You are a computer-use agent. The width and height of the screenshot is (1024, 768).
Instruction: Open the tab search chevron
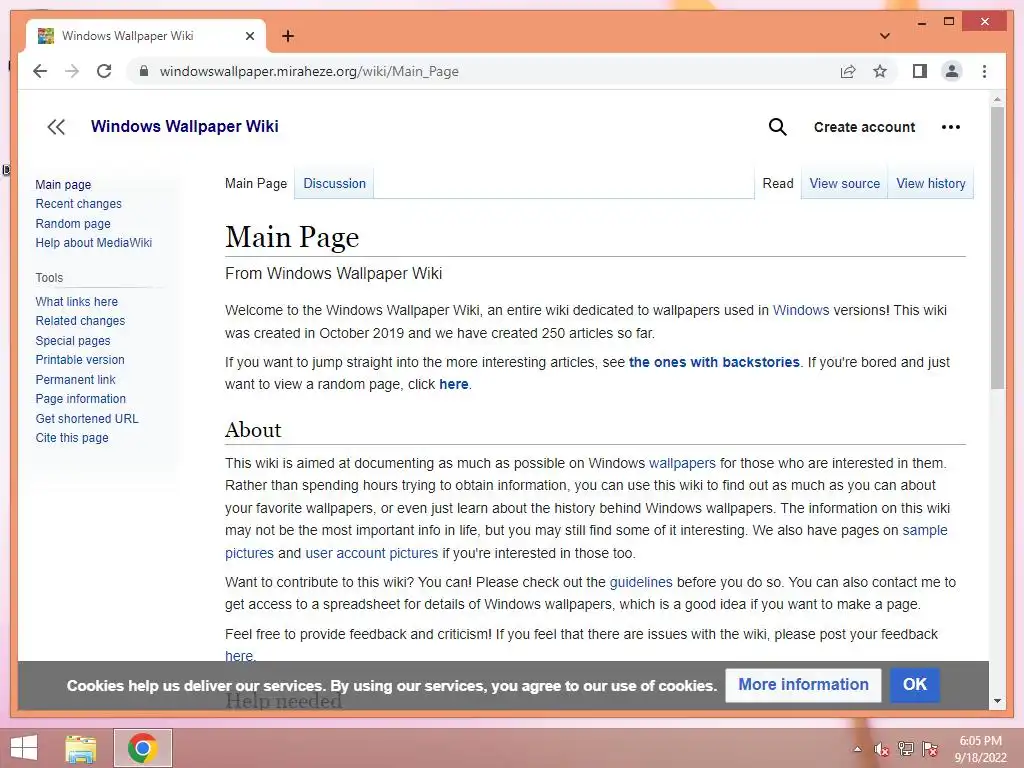point(884,36)
